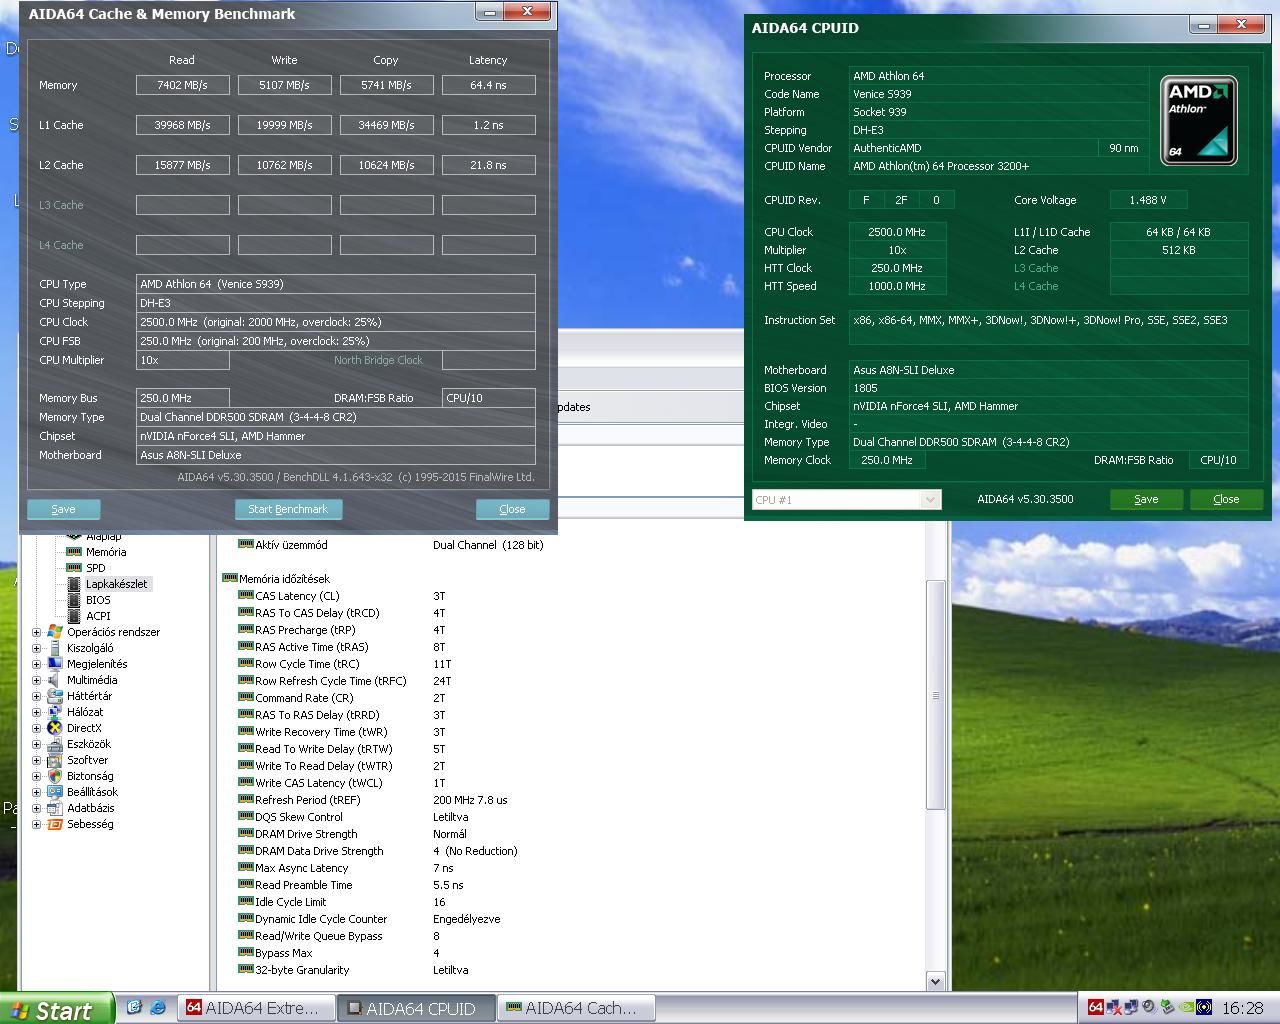
Task: Click the Refresh Period (tREF) row
Action: [x=373, y=800]
